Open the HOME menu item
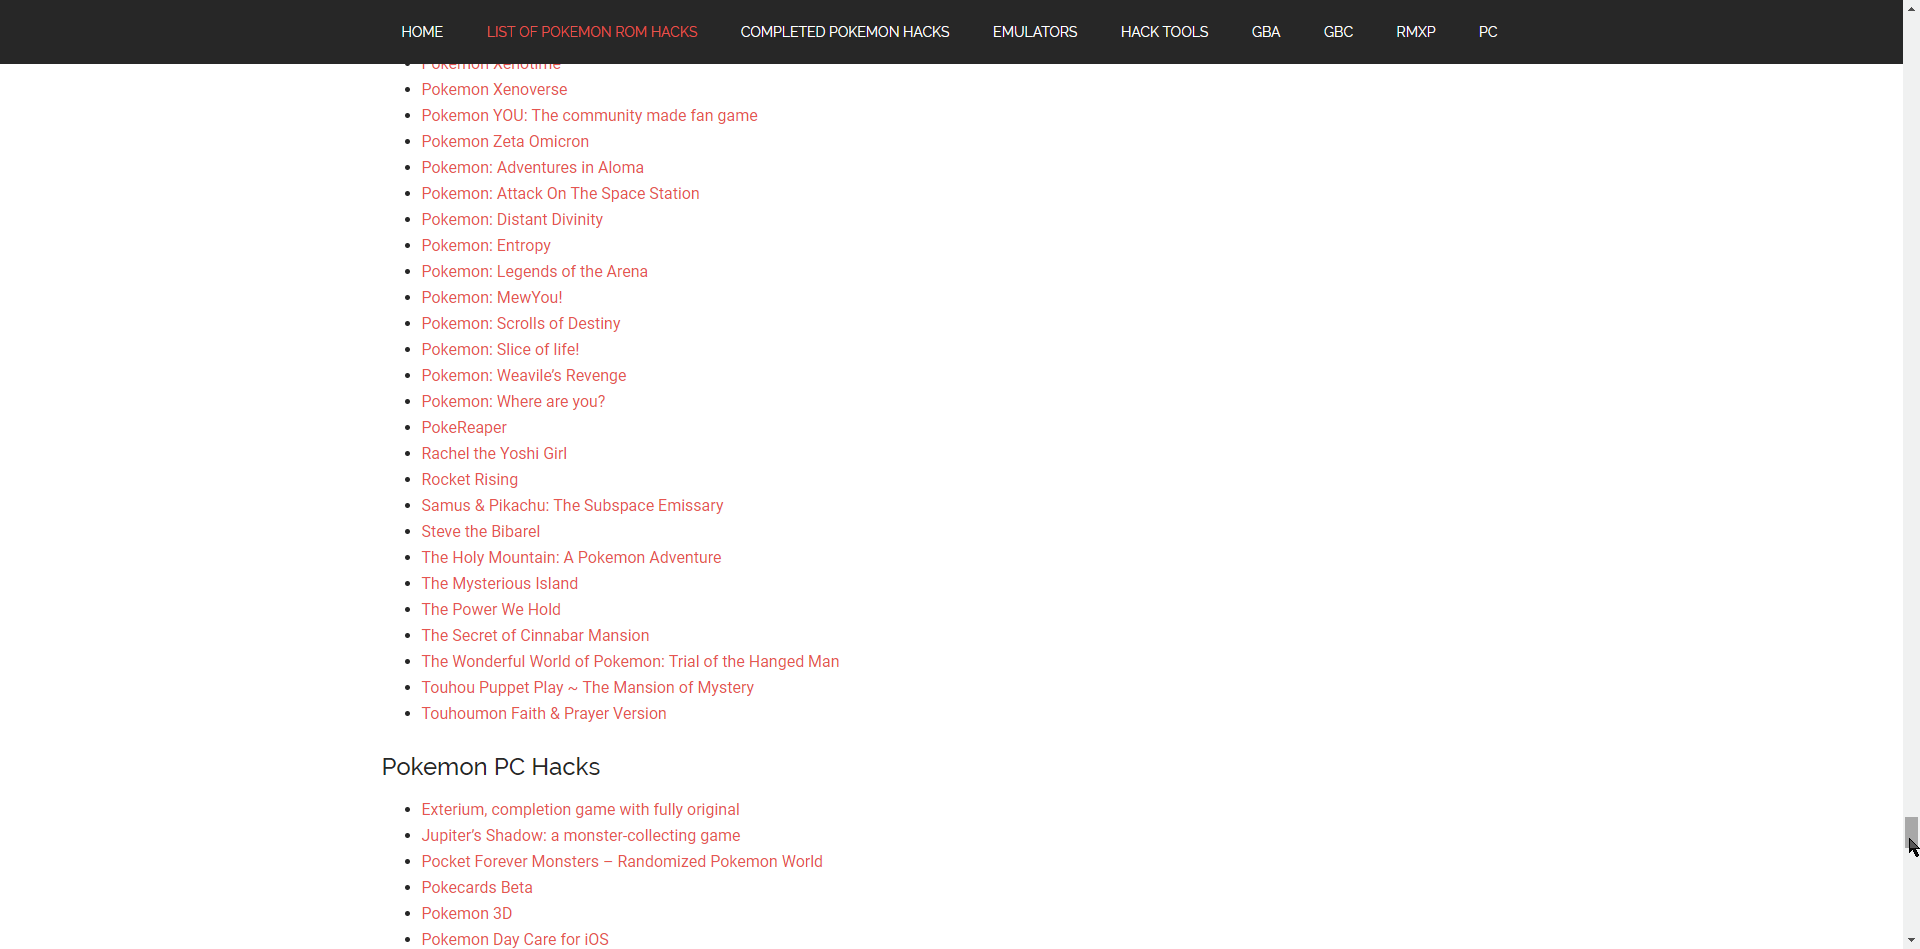 pyautogui.click(x=421, y=32)
